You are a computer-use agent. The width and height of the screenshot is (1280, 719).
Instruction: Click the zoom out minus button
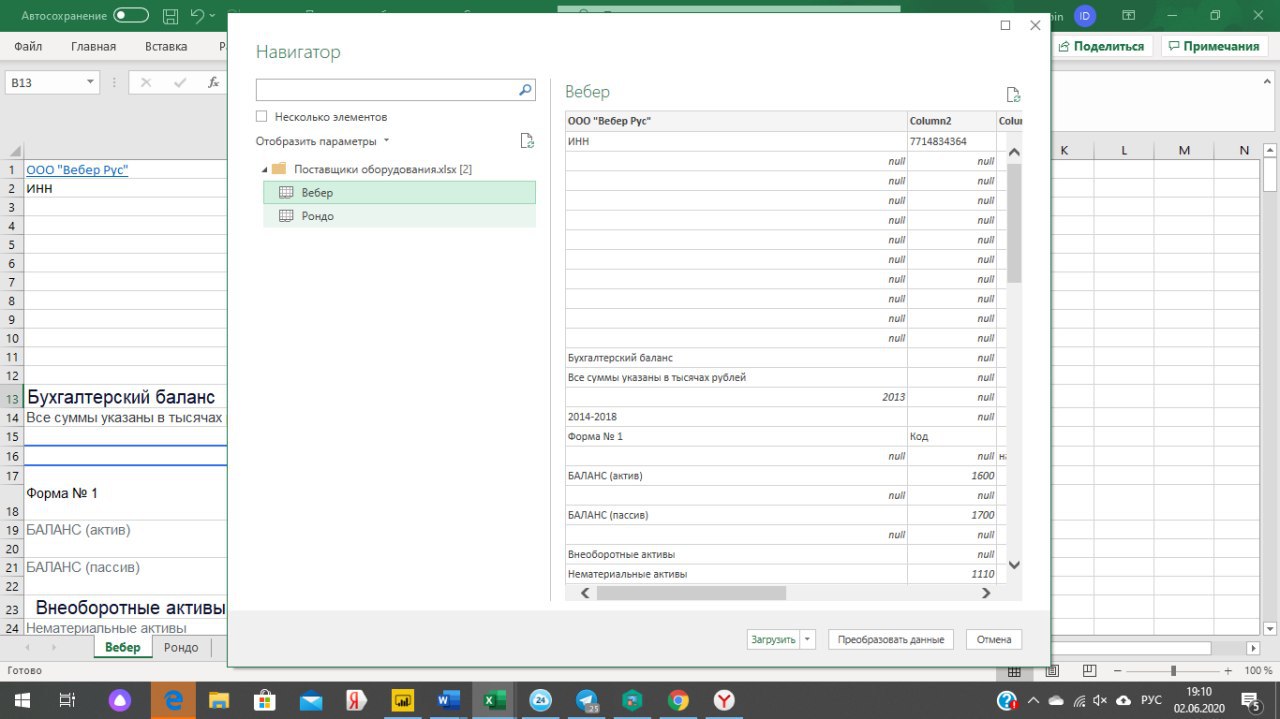[1116, 671]
